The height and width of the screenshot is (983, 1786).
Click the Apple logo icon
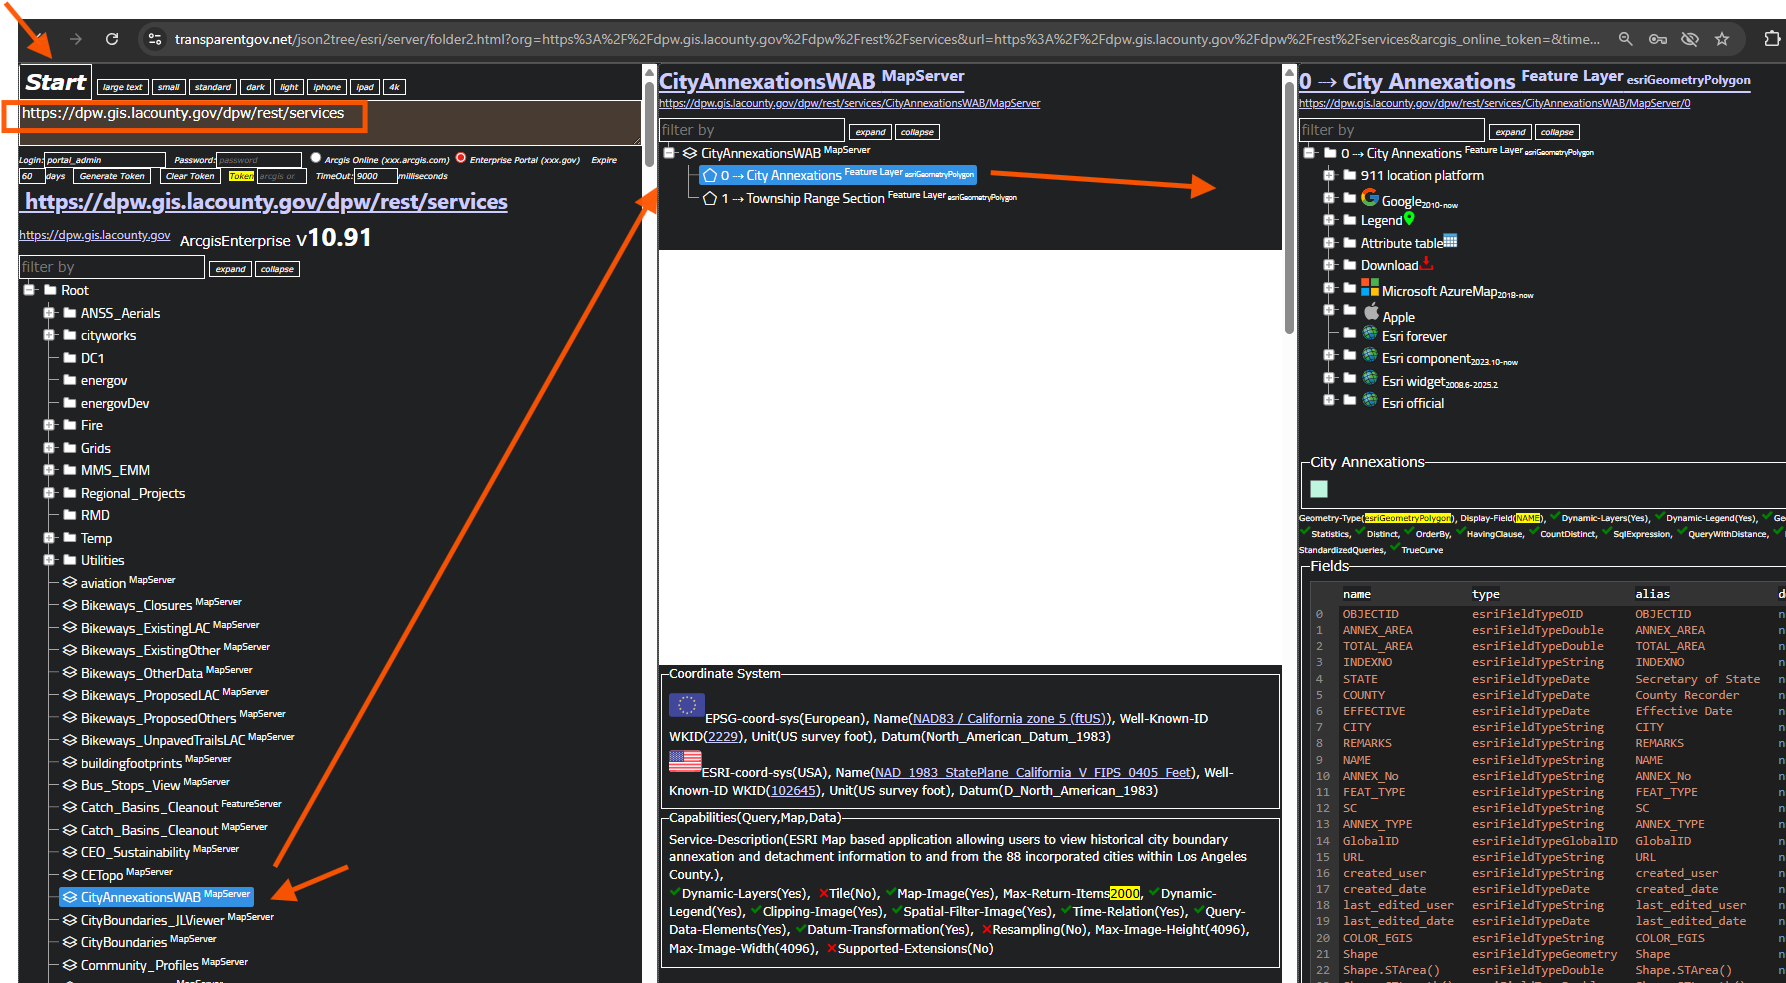(x=1371, y=312)
